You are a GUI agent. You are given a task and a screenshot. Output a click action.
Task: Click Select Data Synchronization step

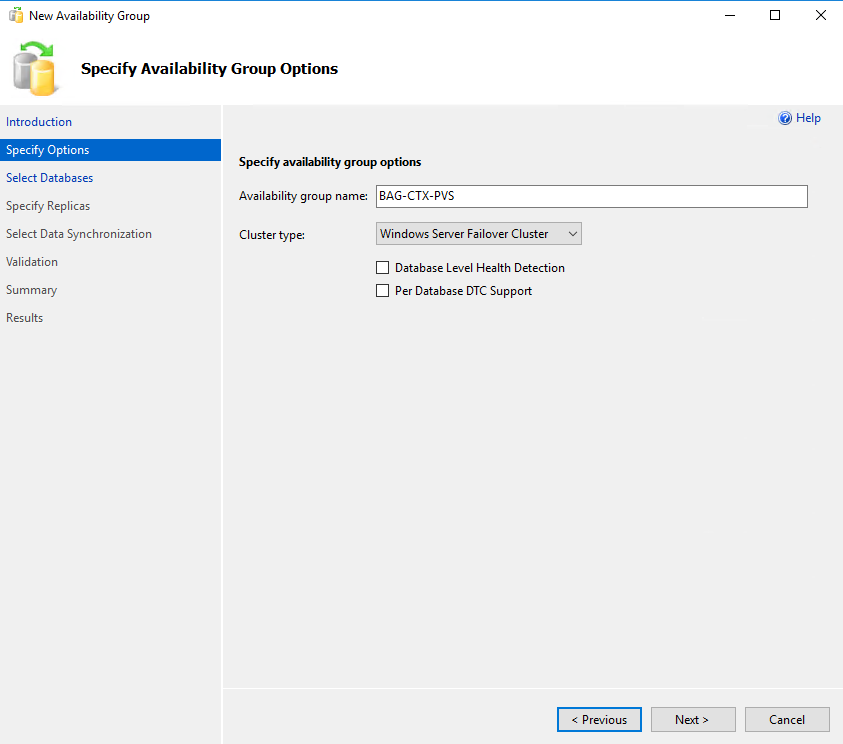(x=79, y=234)
